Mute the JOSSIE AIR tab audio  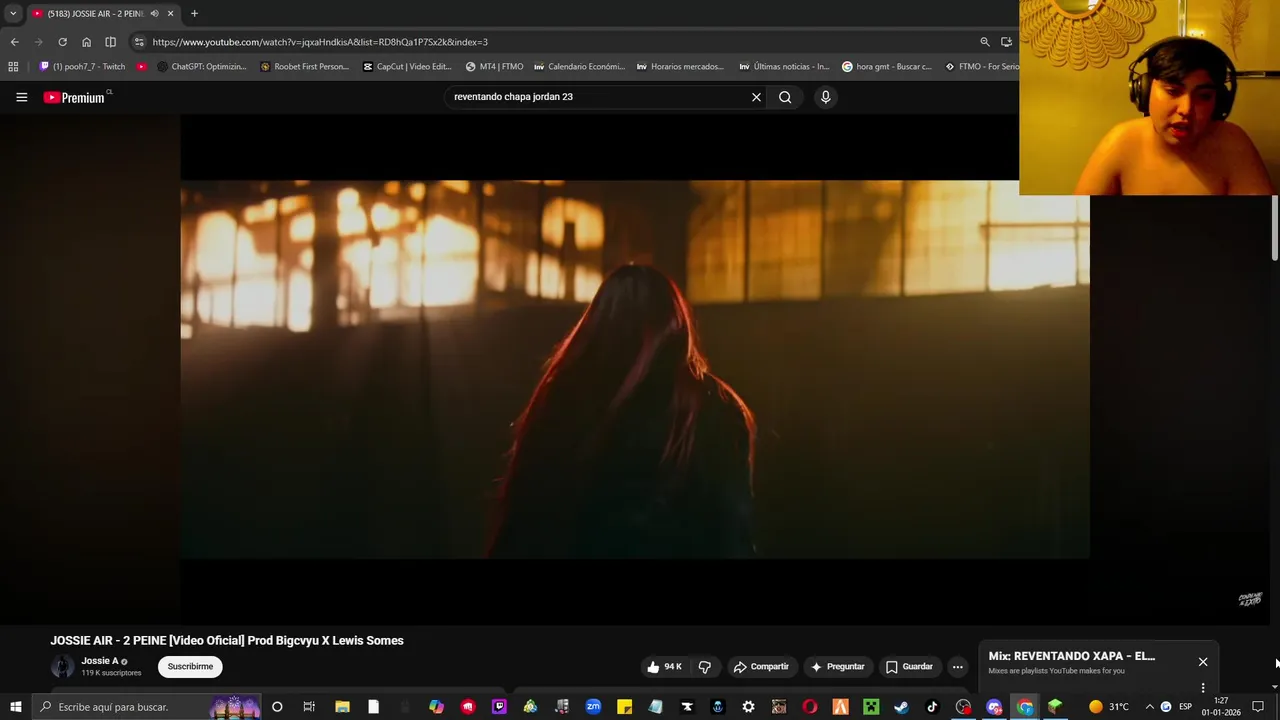tap(154, 14)
